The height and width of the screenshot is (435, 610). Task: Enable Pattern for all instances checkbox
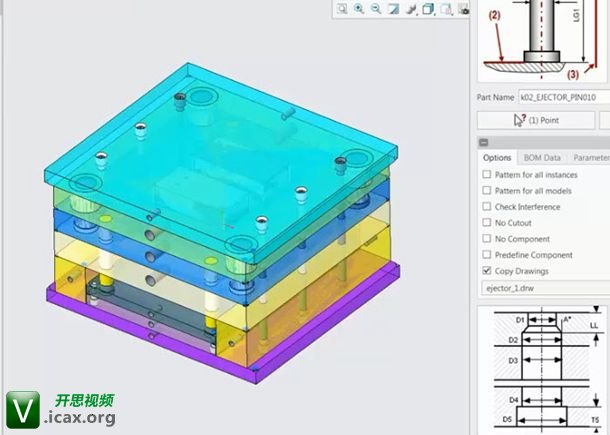[487, 175]
